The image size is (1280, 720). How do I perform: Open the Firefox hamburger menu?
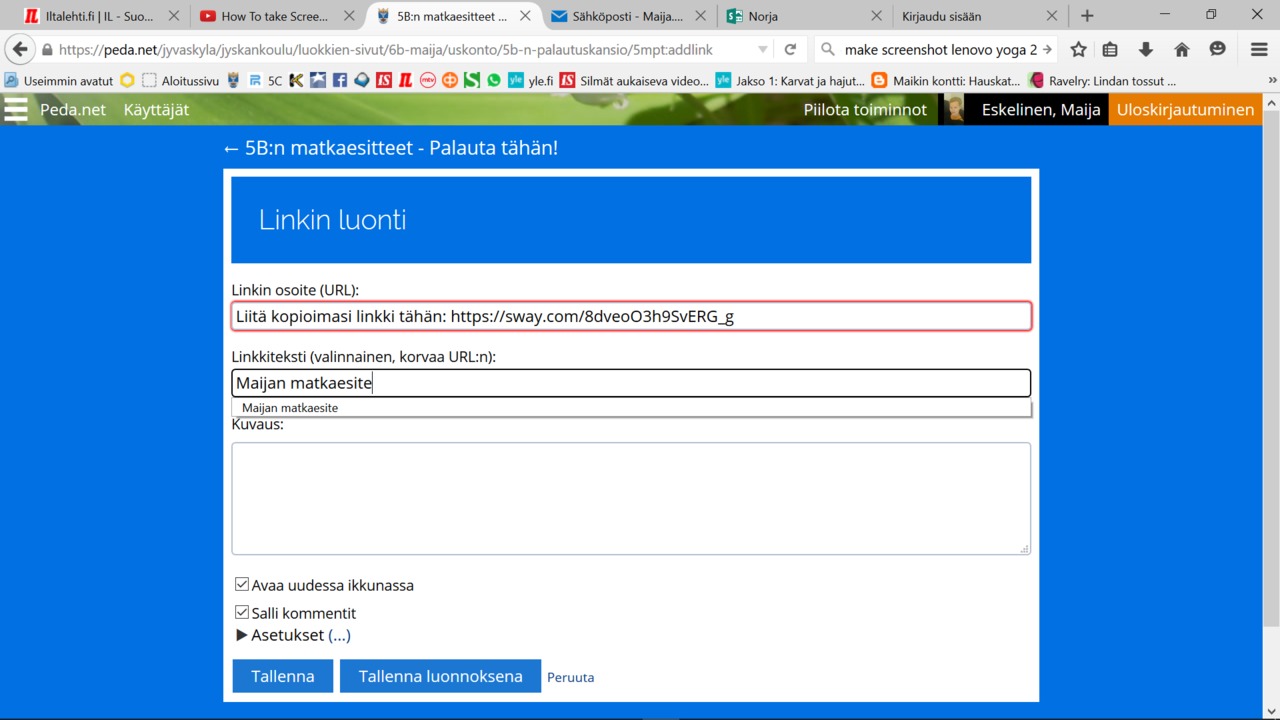click(1259, 49)
